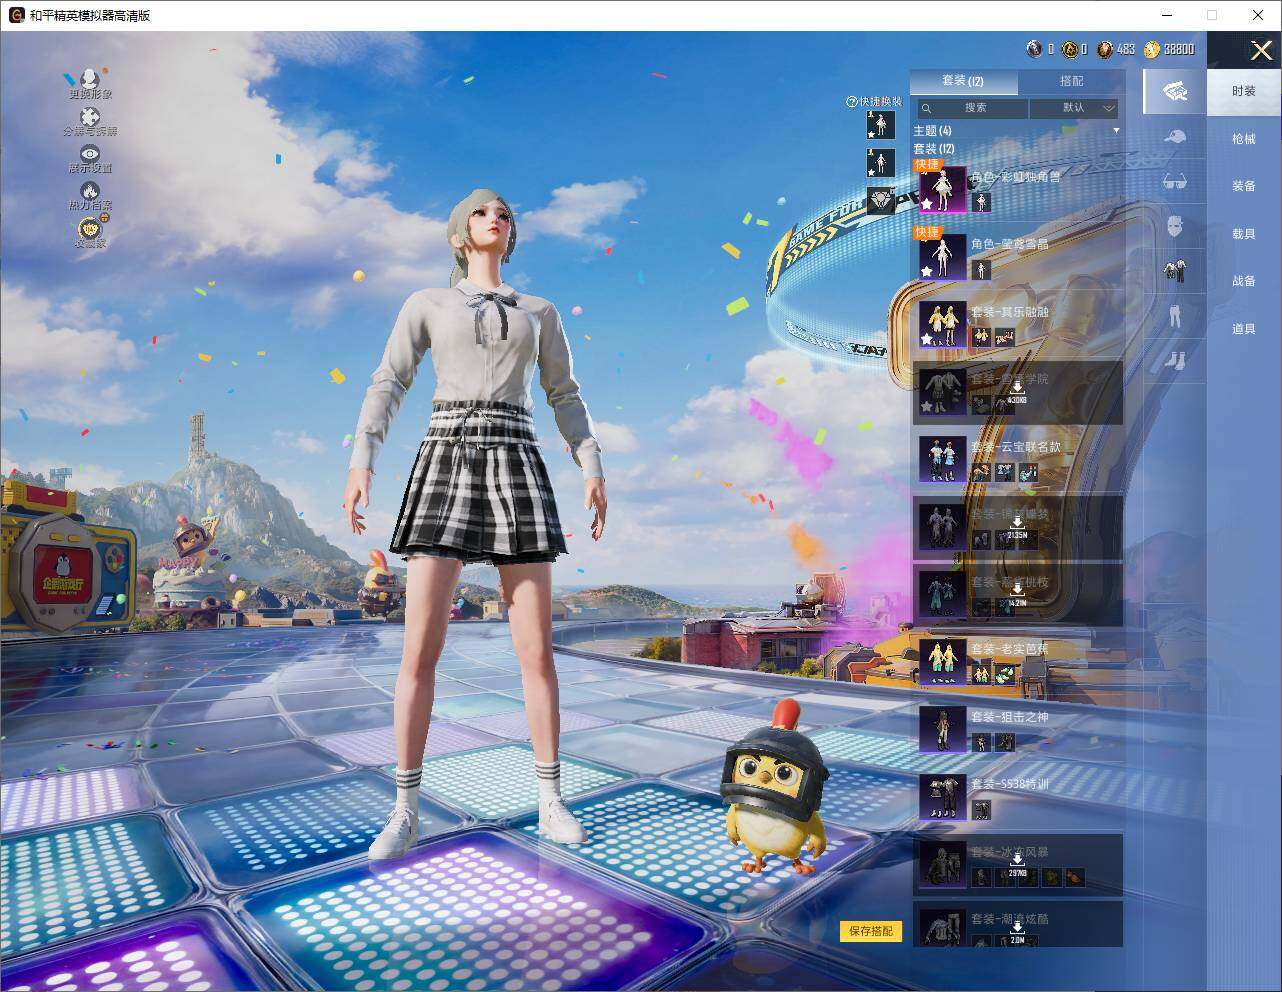Viewport: 1282px width, 992px height.
Task: Click the blue-purple currency icon showing 0
Action: [x=1034, y=49]
